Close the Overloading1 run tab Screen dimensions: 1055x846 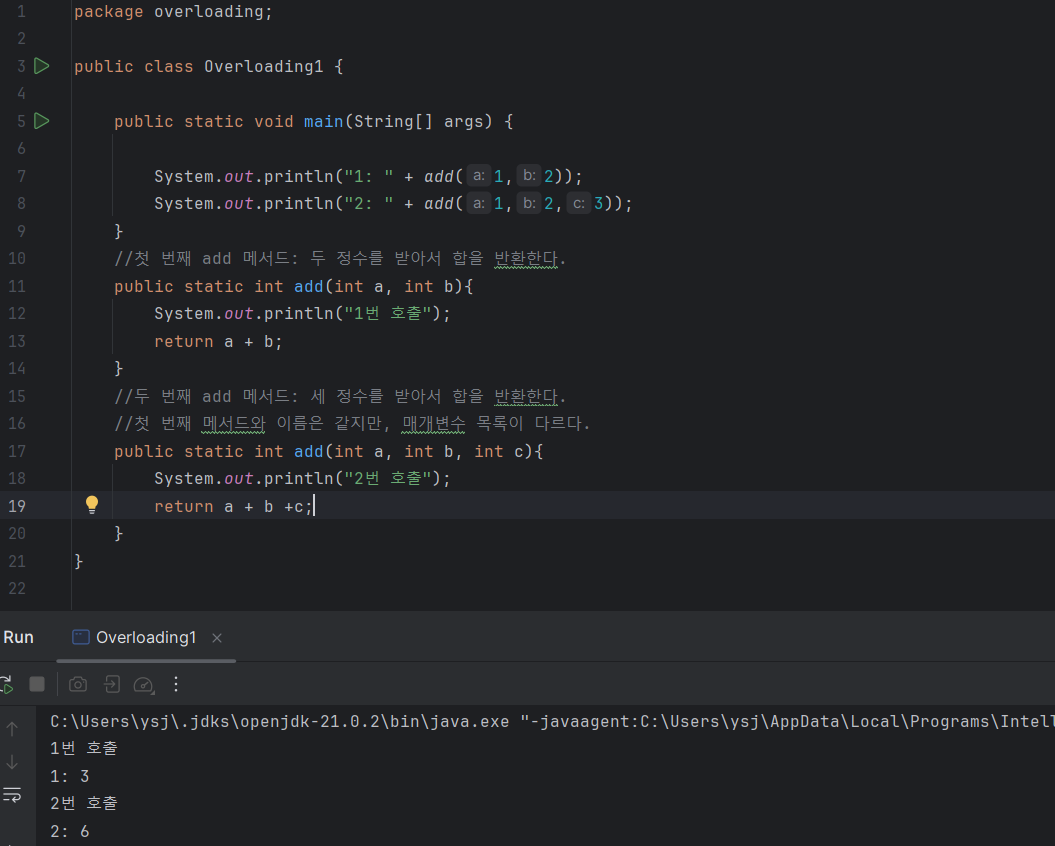[x=217, y=637]
